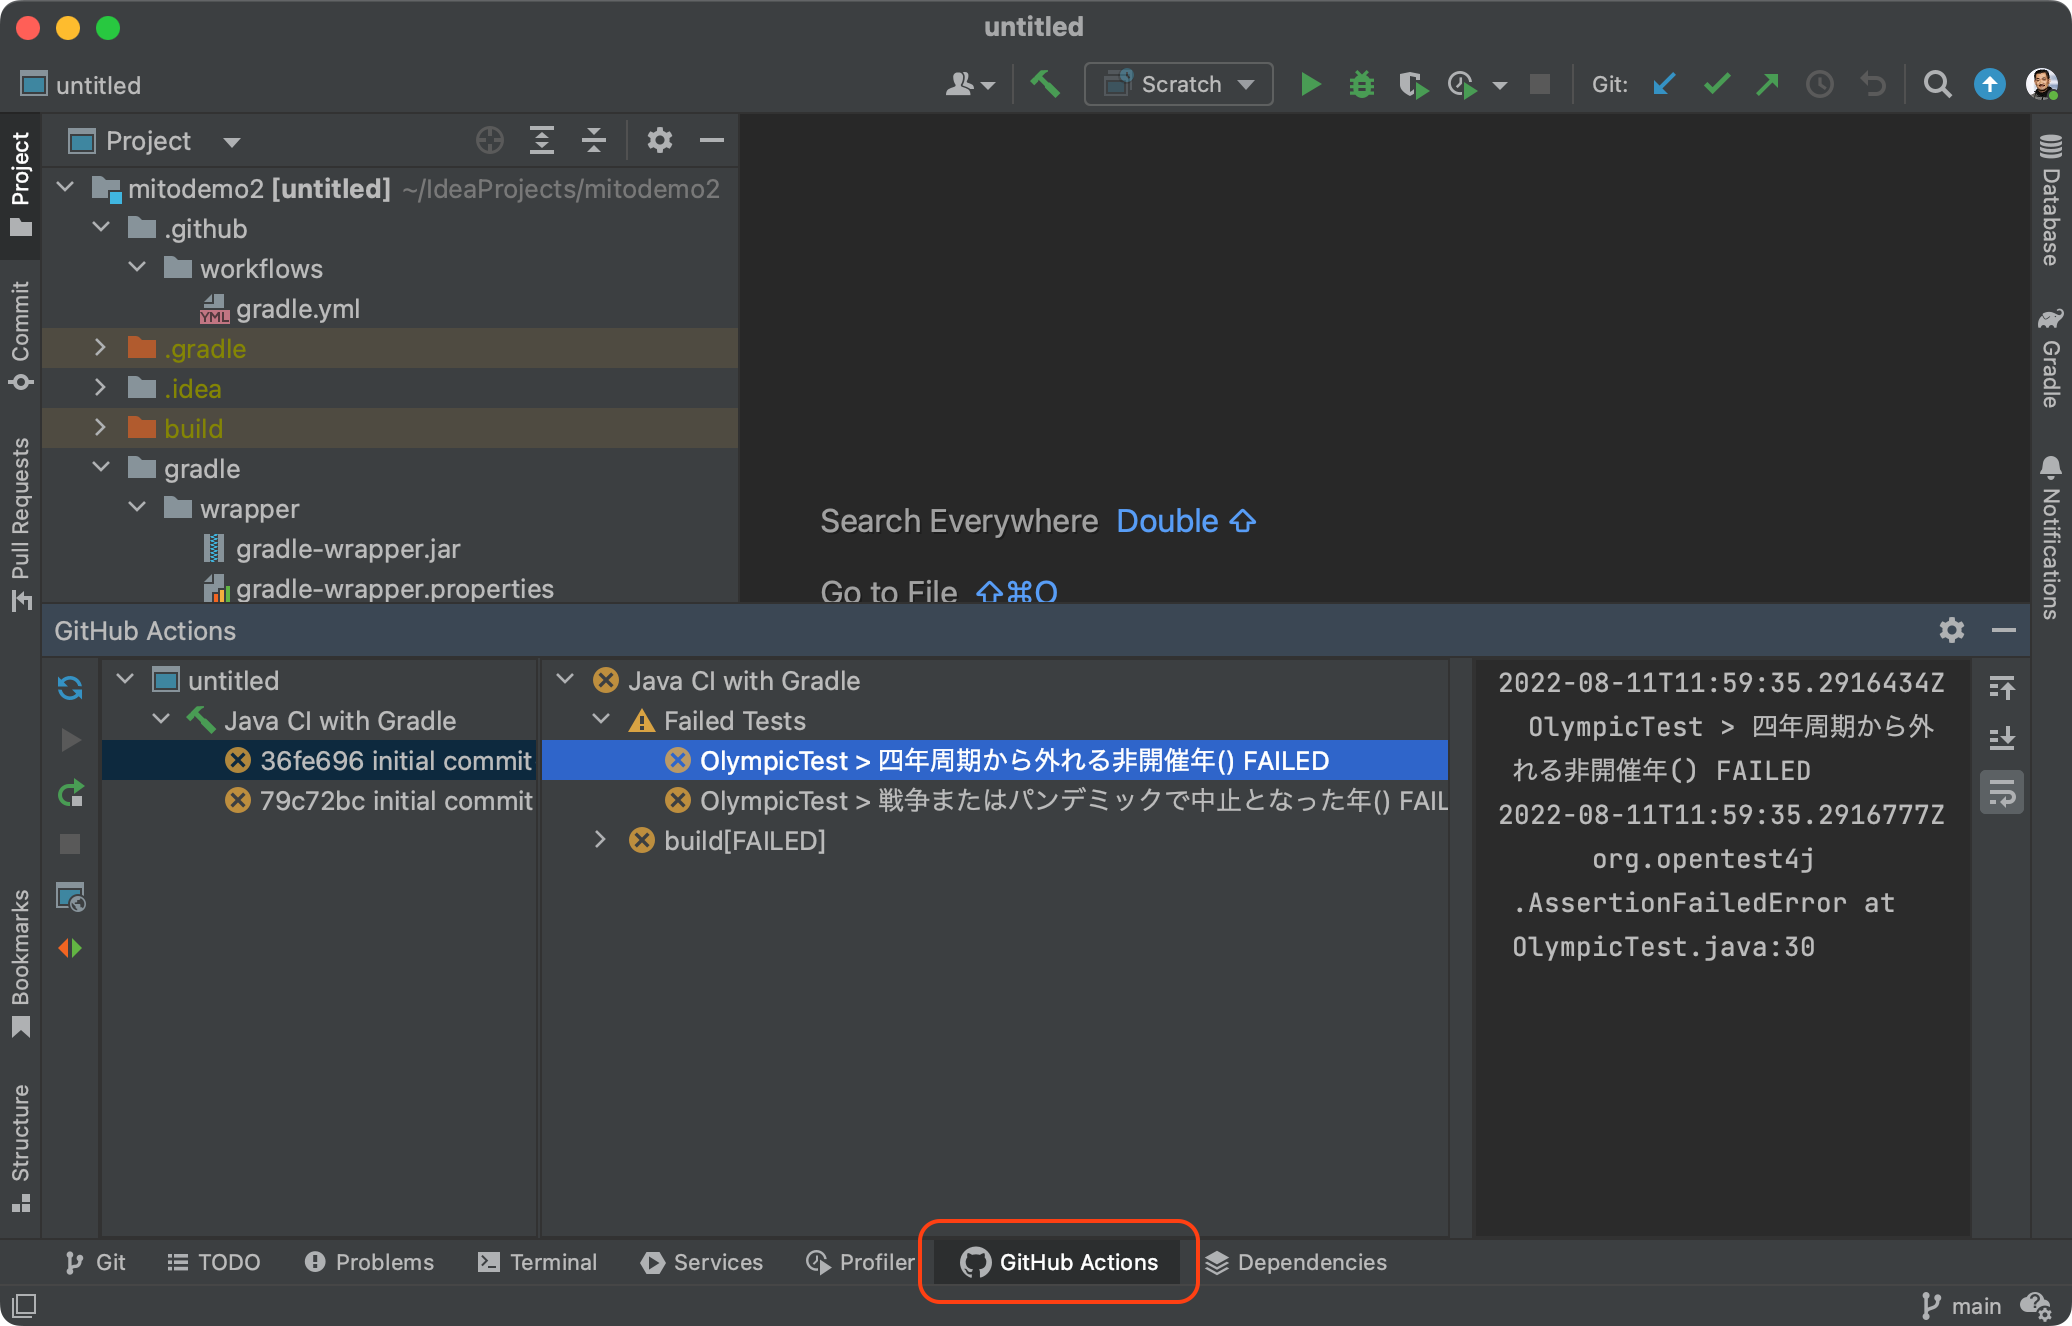Hide the GitHub Actions panel
Image resolution: width=2072 pixels, height=1326 pixels.
[x=2004, y=630]
